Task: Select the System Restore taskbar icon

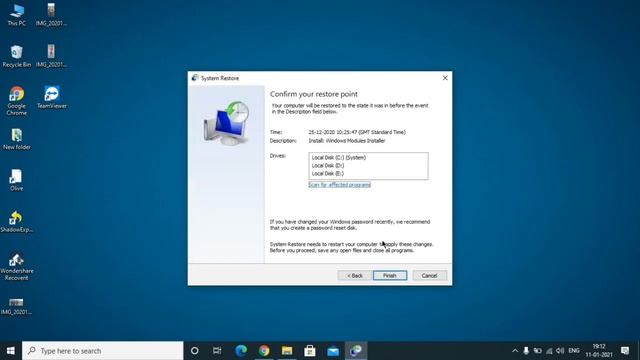Action: click(x=356, y=351)
